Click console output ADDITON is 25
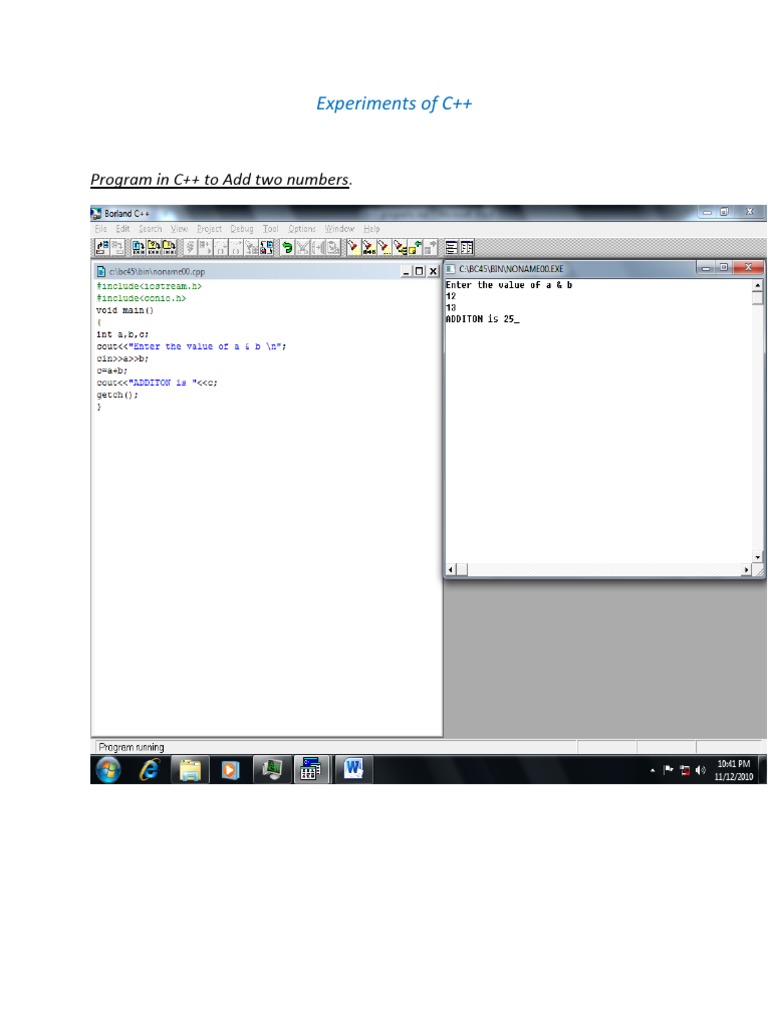This screenshot has width=768, height=1024. click(x=482, y=319)
